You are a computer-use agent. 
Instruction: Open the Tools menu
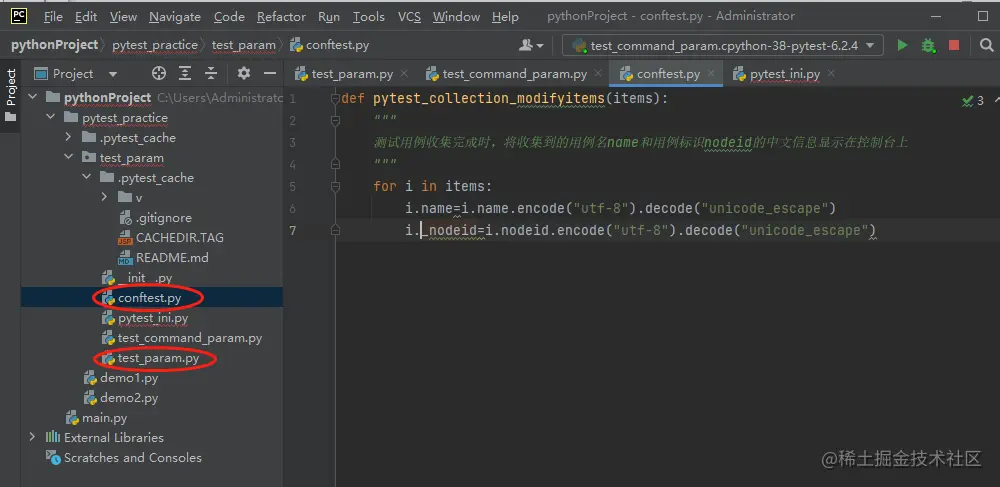[369, 17]
